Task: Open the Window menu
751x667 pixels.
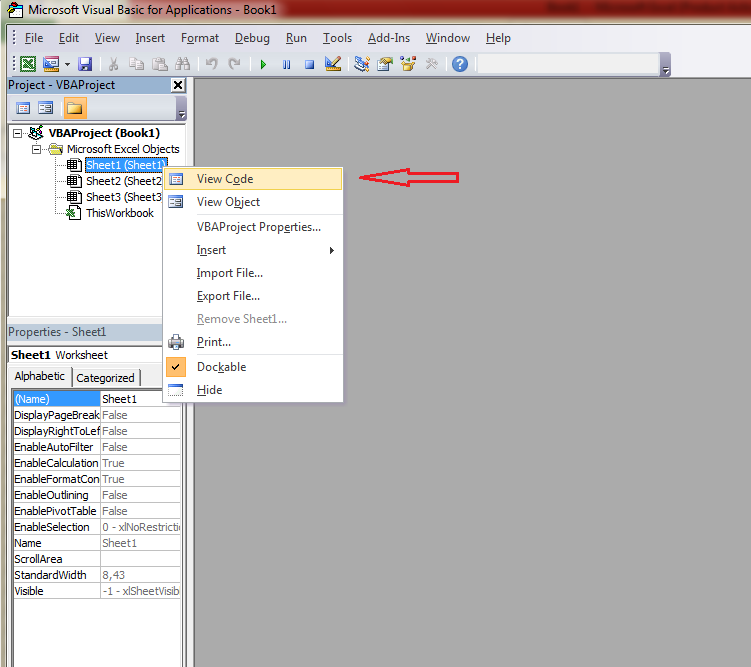Action: pos(448,38)
